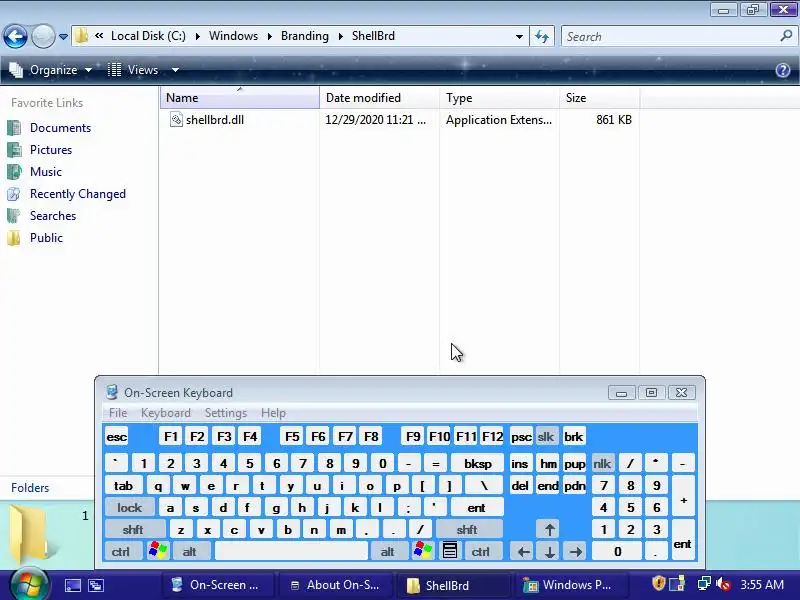Click the Recently Changed icon
The height and width of the screenshot is (600, 800).
coord(14,194)
